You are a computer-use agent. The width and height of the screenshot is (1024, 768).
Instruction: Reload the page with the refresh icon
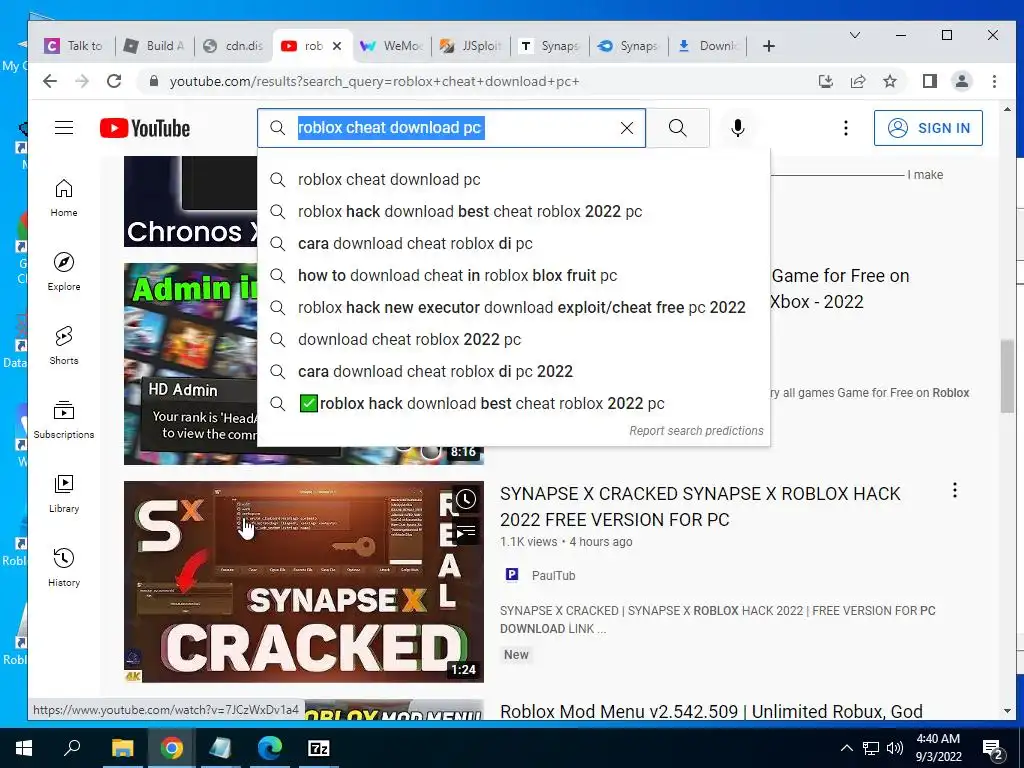coord(114,82)
